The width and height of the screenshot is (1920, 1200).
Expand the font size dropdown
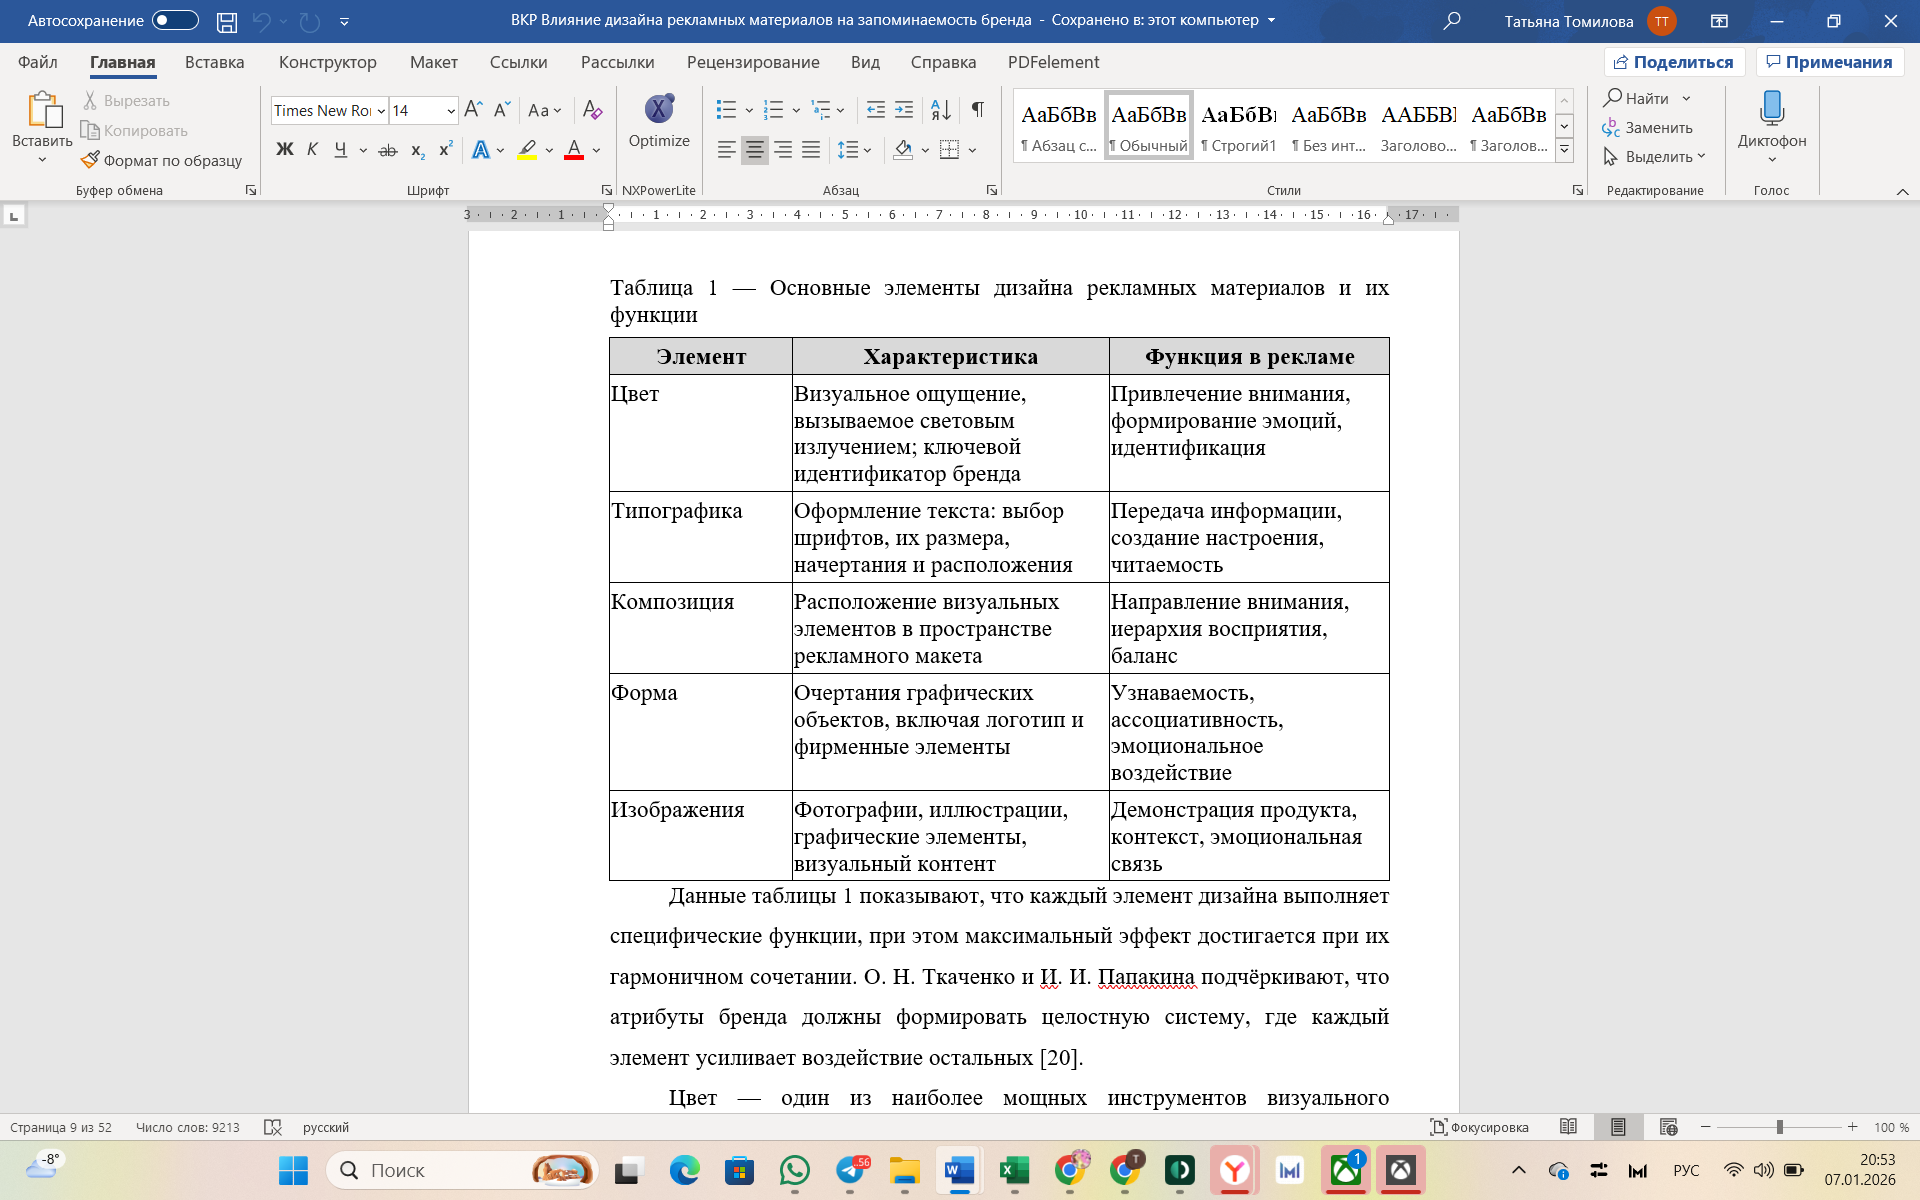[451, 111]
